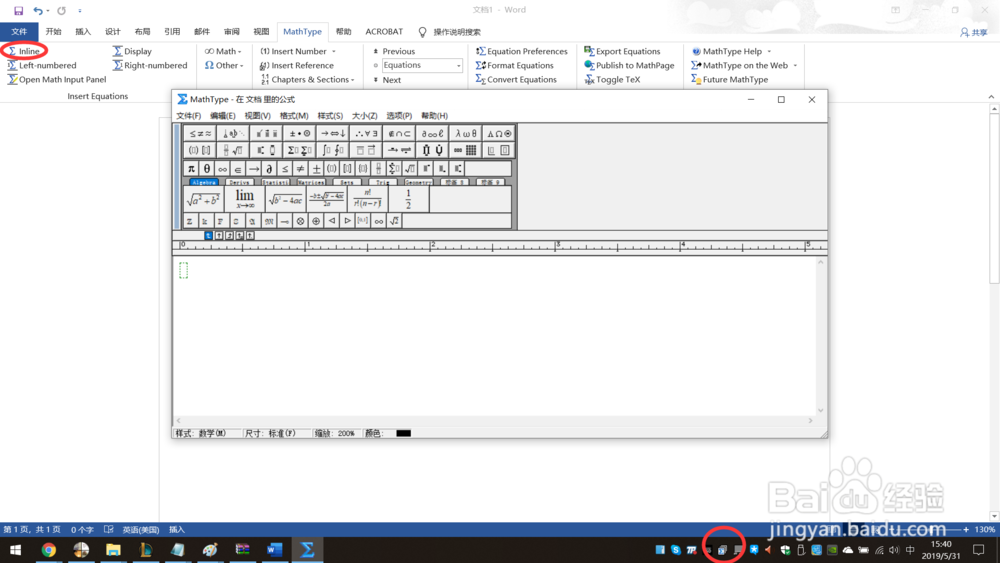The width and height of the screenshot is (1000, 563).
Task: Collapse the Word ribbon
Action: [991, 96]
